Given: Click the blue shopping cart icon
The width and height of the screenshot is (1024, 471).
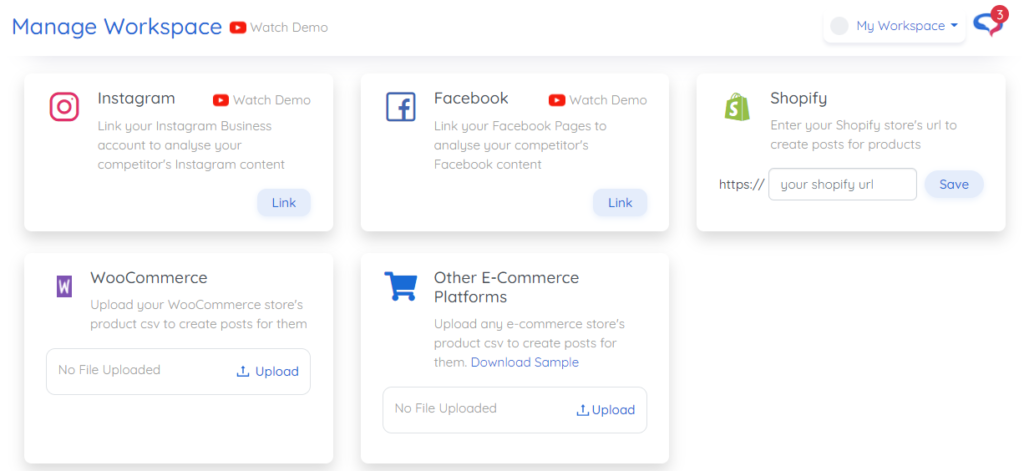Looking at the screenshot, I should pyautogui.click(x=400, y=286).
